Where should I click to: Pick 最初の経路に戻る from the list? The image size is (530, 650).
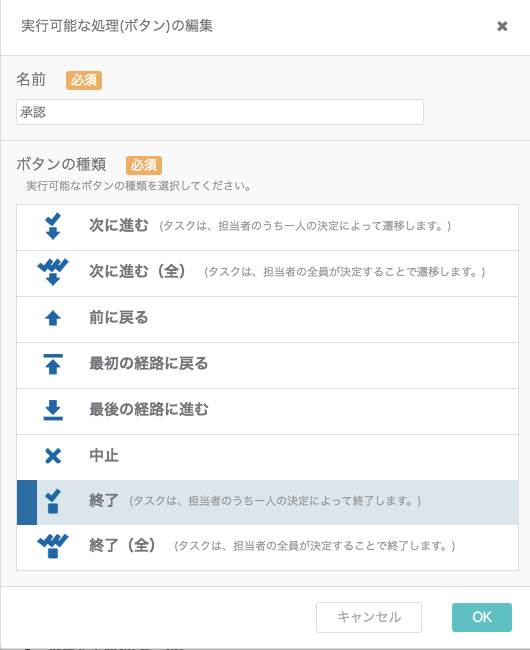267,365
